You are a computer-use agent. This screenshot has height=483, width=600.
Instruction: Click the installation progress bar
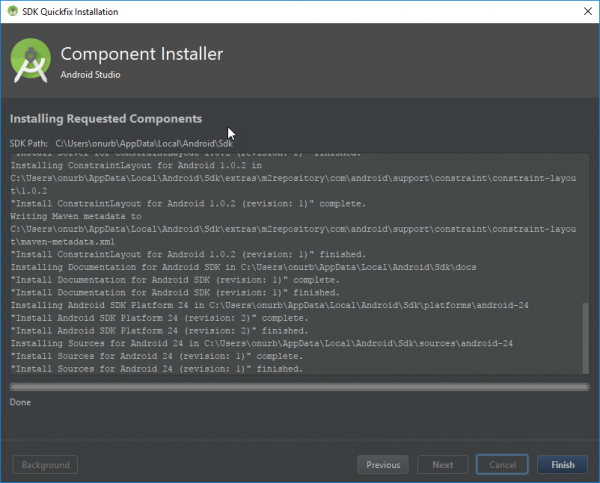[300, 387]
